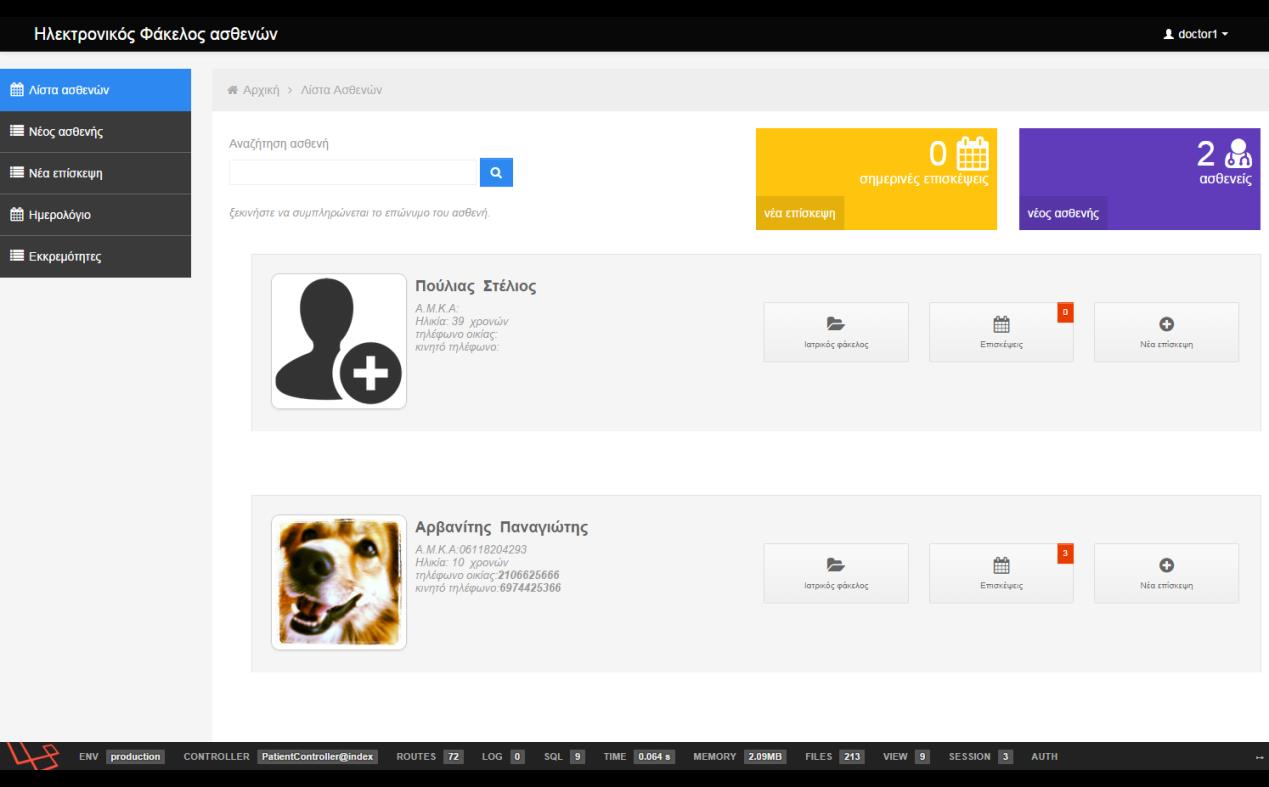Click mobile number 6974425366

click(530, 587)
